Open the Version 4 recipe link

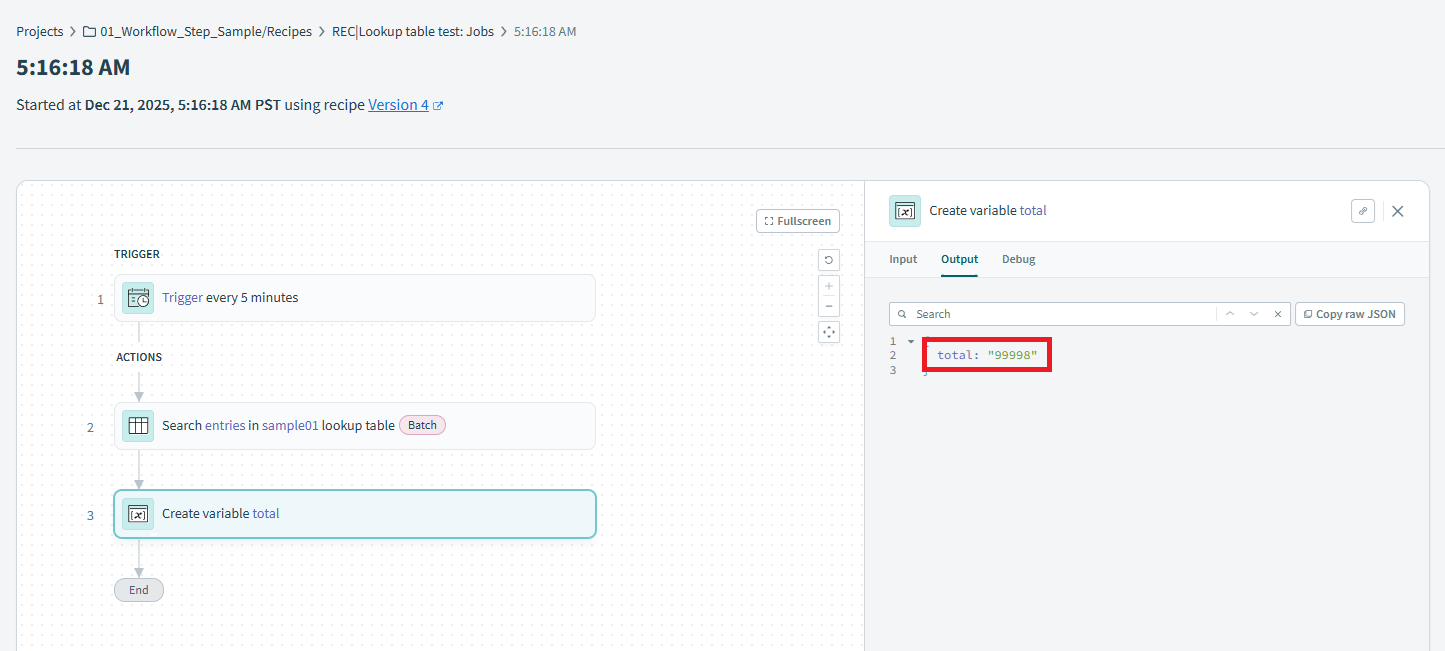coord(398,105)
